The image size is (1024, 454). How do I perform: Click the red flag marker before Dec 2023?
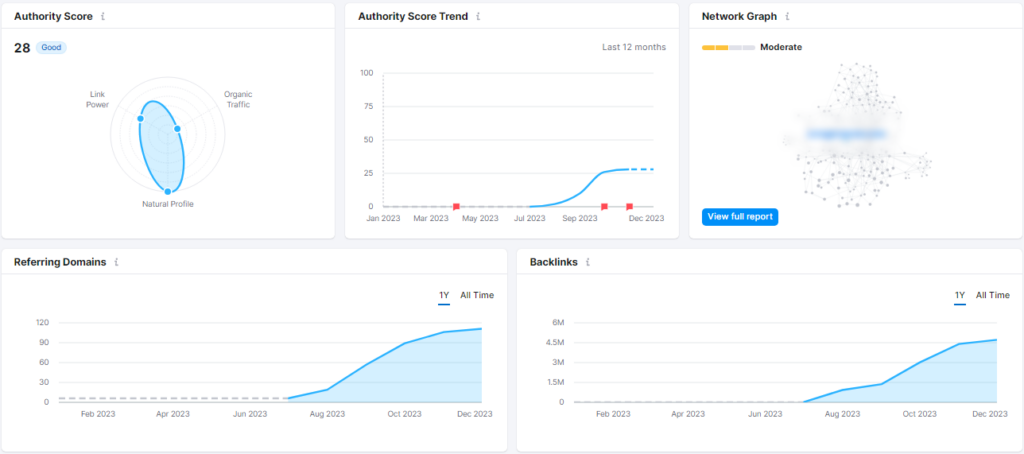[630, 206]
